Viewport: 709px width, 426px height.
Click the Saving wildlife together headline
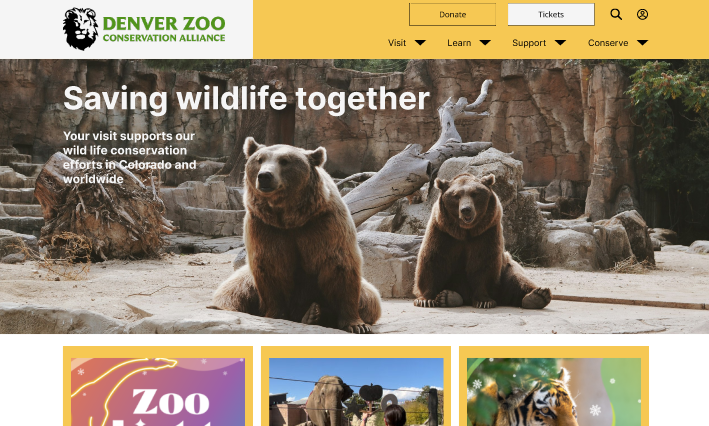(x=246, y=99)
